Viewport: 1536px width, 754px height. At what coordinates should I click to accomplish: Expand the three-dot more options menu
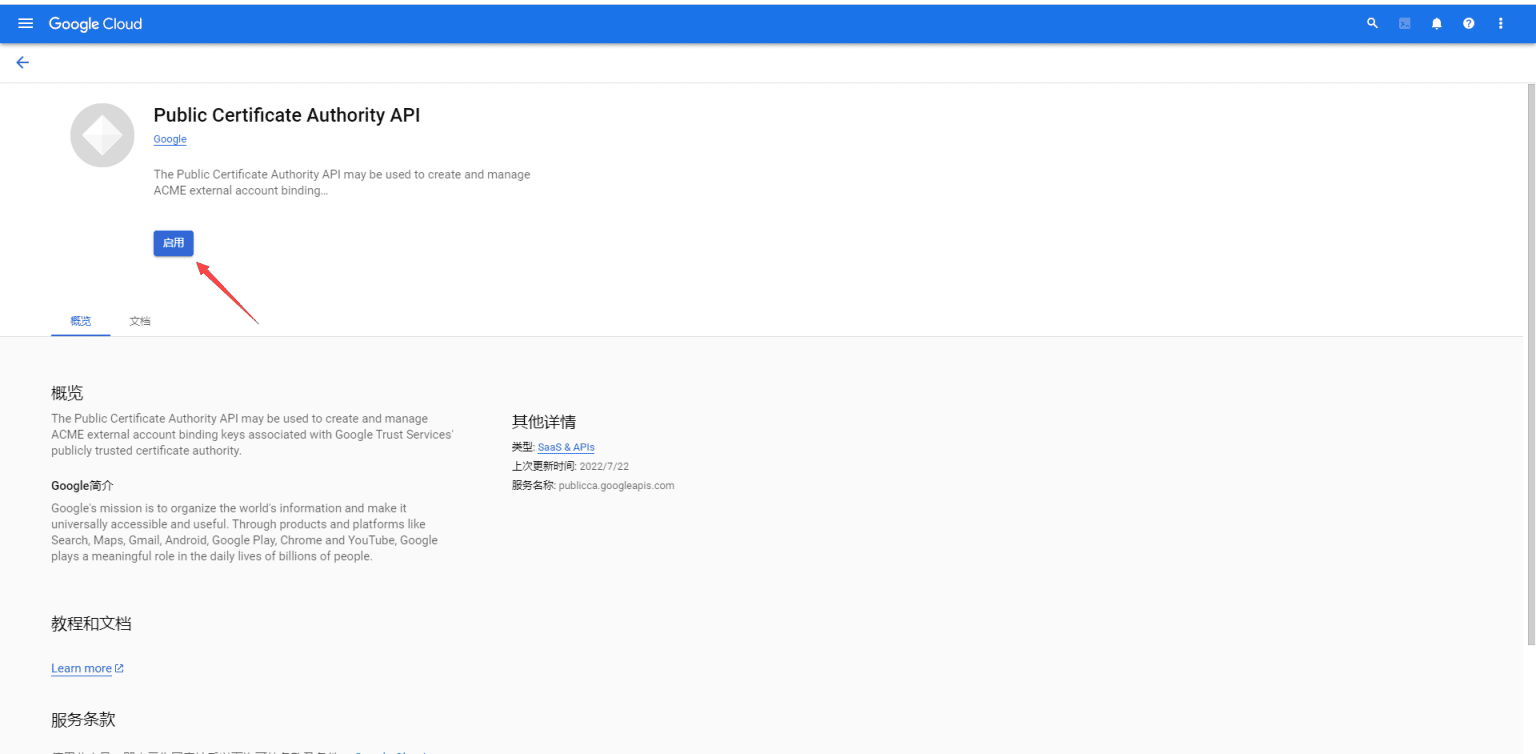point(1501,23)
